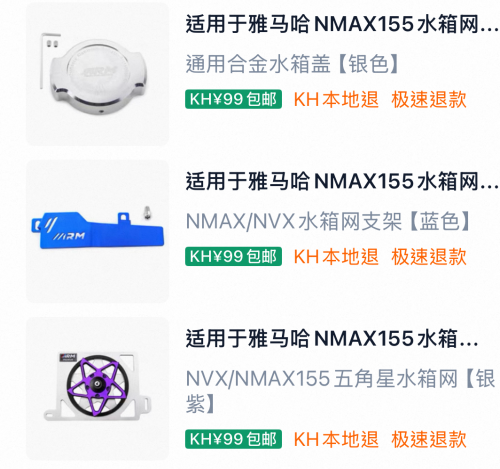Open first 适用于雅马哈 NMAX155 水箱网 title
This screenshot has height=469, width=500.
(342, 24)
